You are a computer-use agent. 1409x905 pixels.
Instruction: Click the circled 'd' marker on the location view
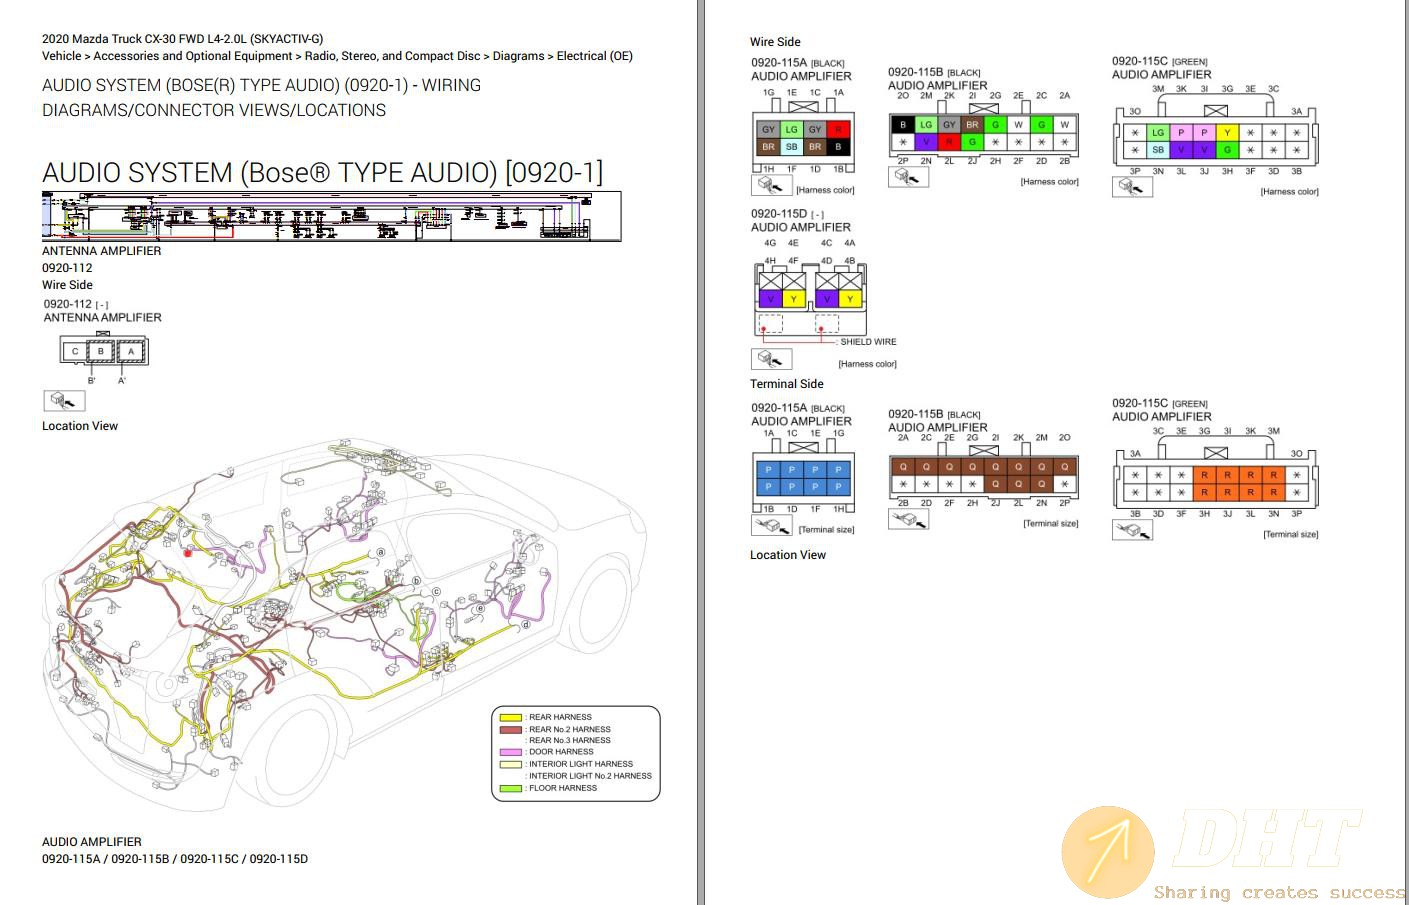(526, 625)
